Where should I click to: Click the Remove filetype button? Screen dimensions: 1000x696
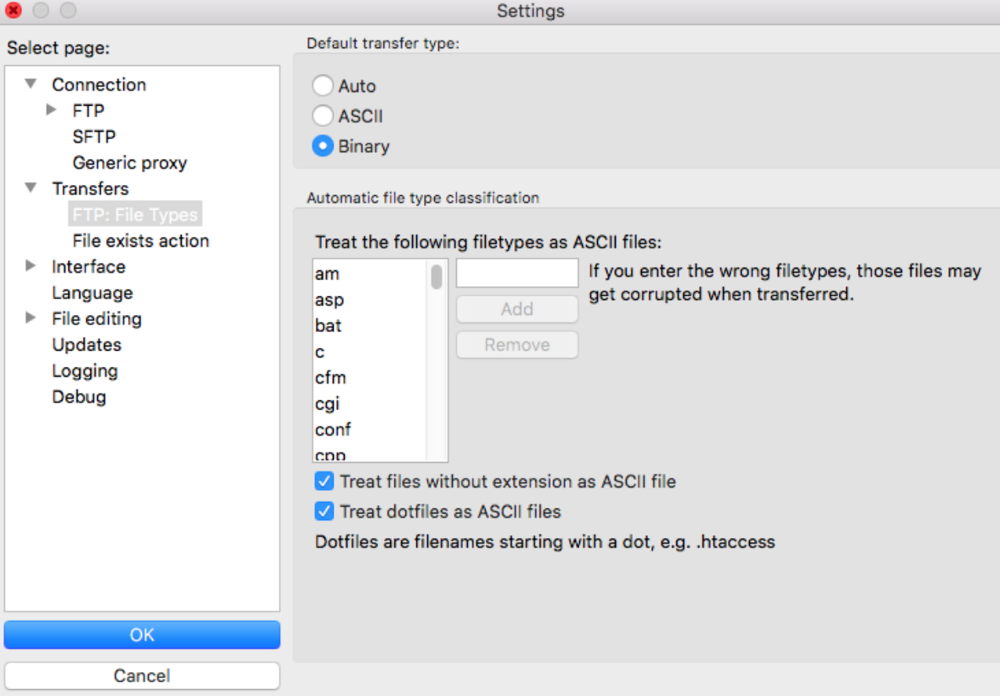click(x=517, y=345)
